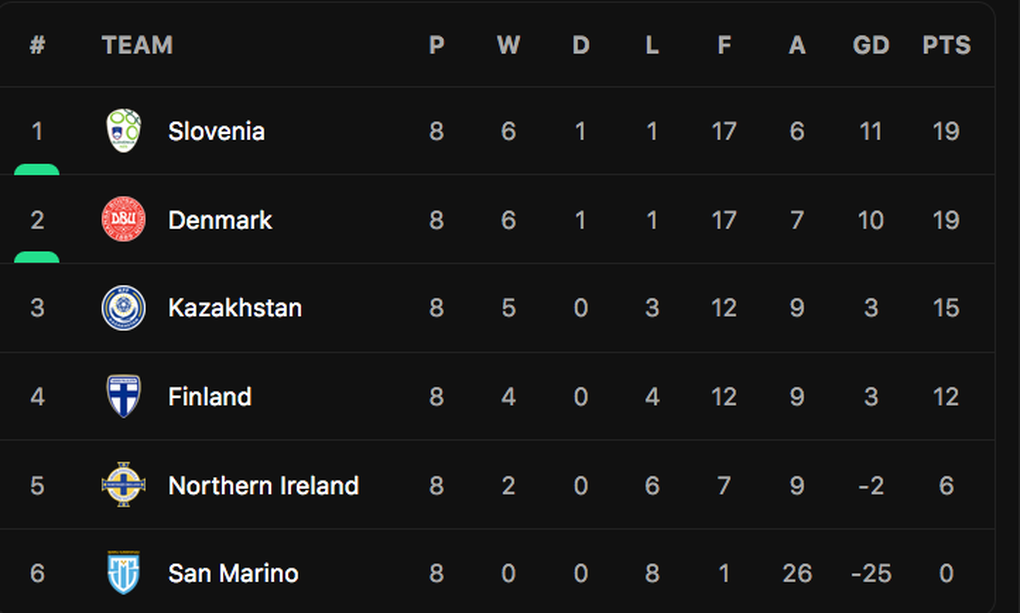Click the TEAM column header
Screen dimensions: 1020x613
tap(137, 45)
